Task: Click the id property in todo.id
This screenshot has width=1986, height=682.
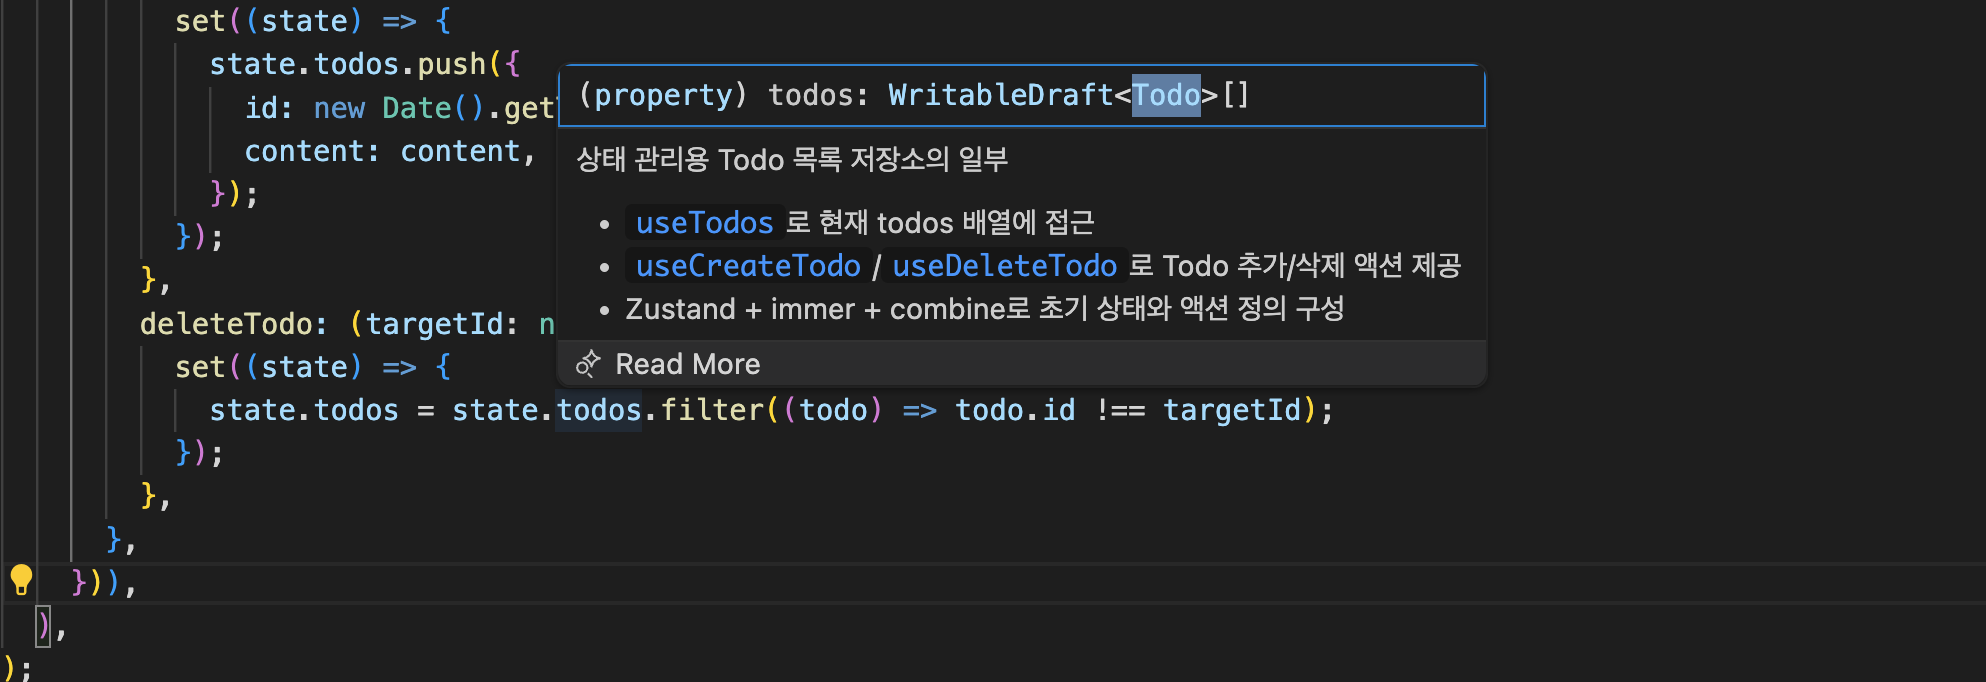Action: click(1059, 410)
